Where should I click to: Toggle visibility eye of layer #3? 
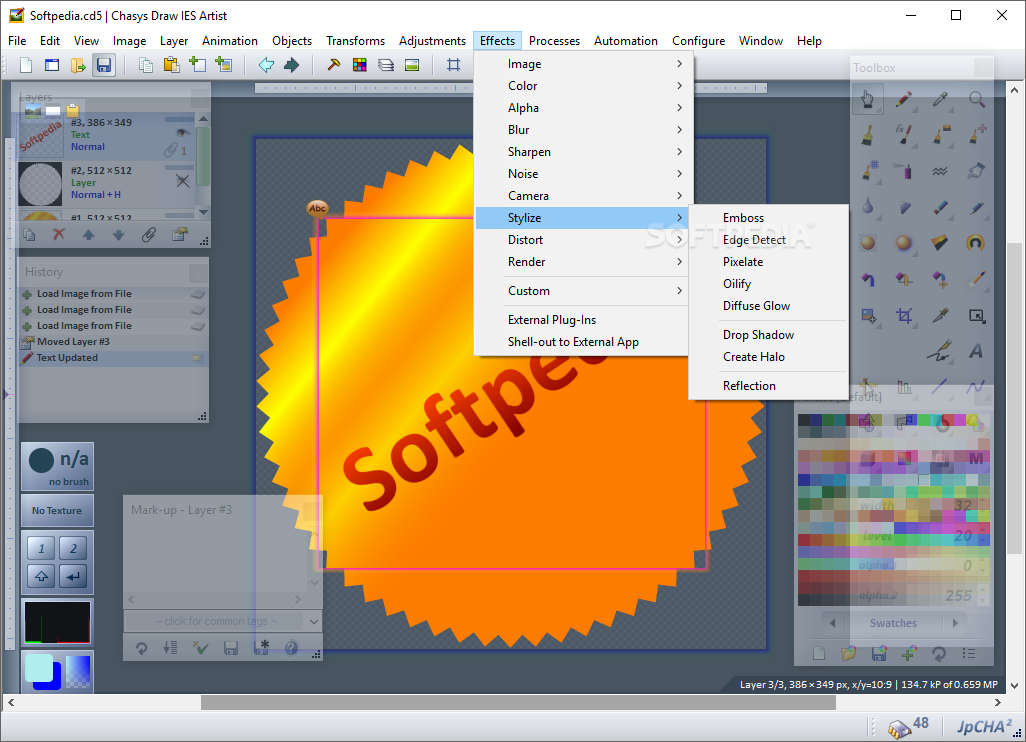click(x=183, y=132)
